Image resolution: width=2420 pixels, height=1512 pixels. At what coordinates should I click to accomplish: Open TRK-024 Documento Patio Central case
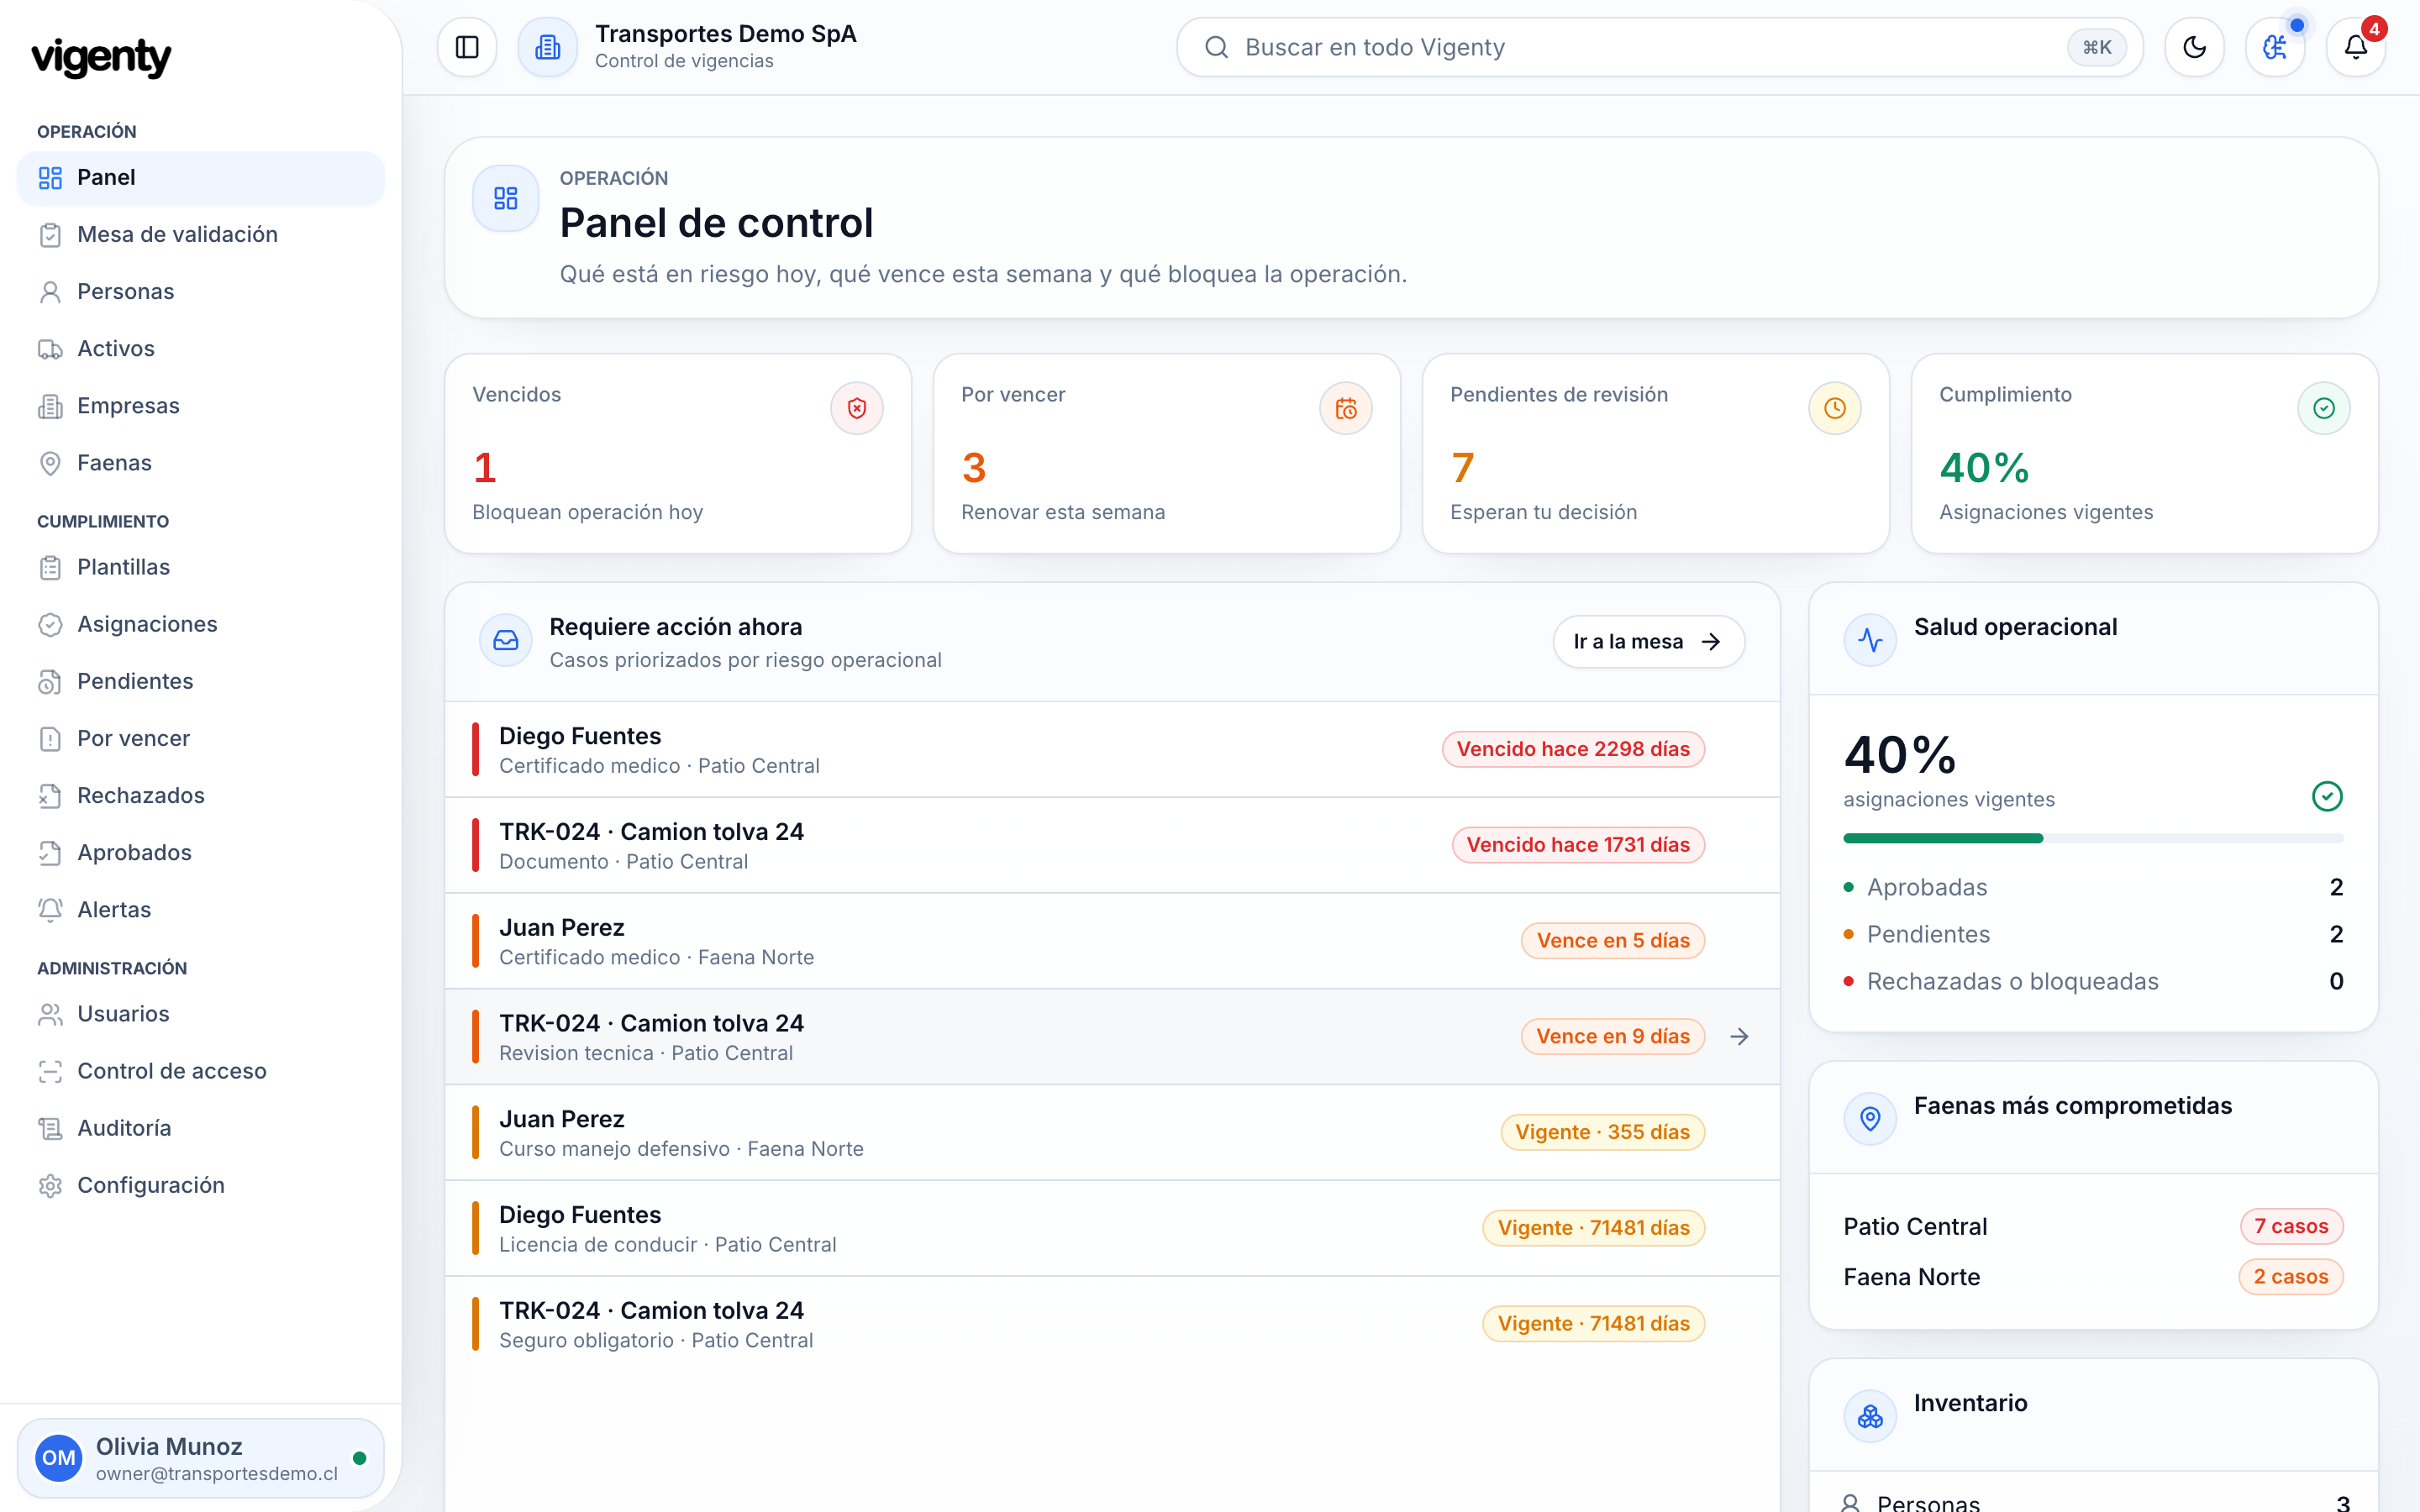pos(1112,846)
